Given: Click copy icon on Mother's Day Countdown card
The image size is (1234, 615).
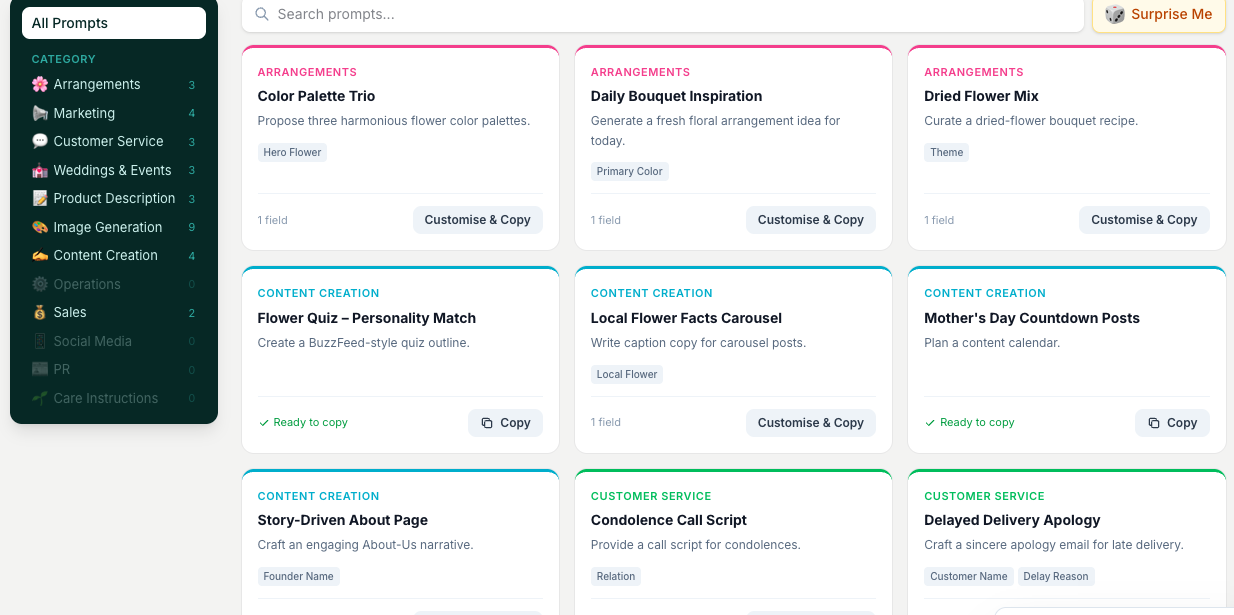Looking at the screenshot, I should click(x=1154, y=423).
